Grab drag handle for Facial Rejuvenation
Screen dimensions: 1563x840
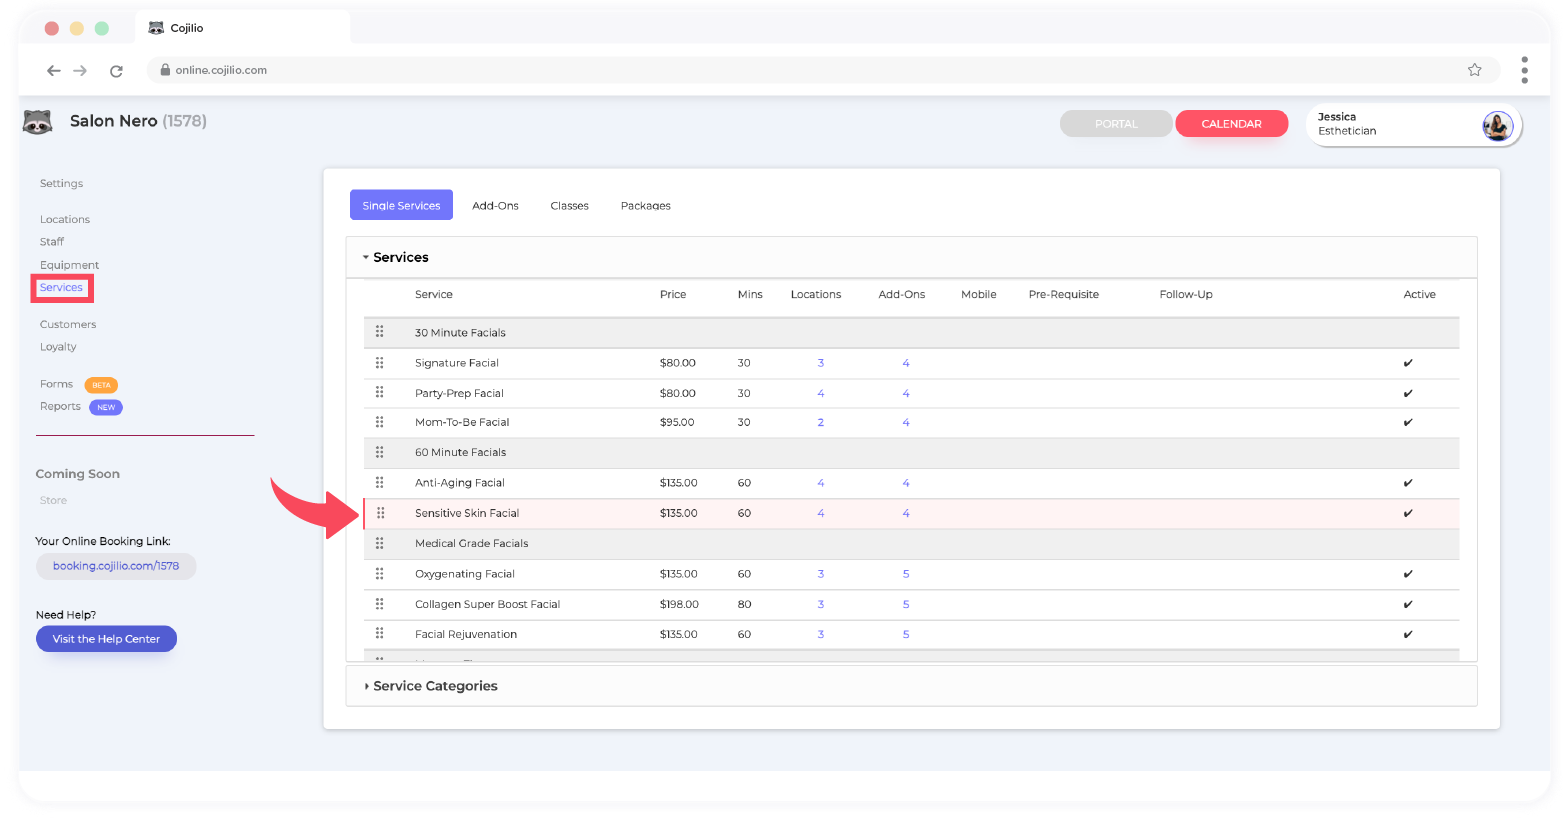click(380, 634)
